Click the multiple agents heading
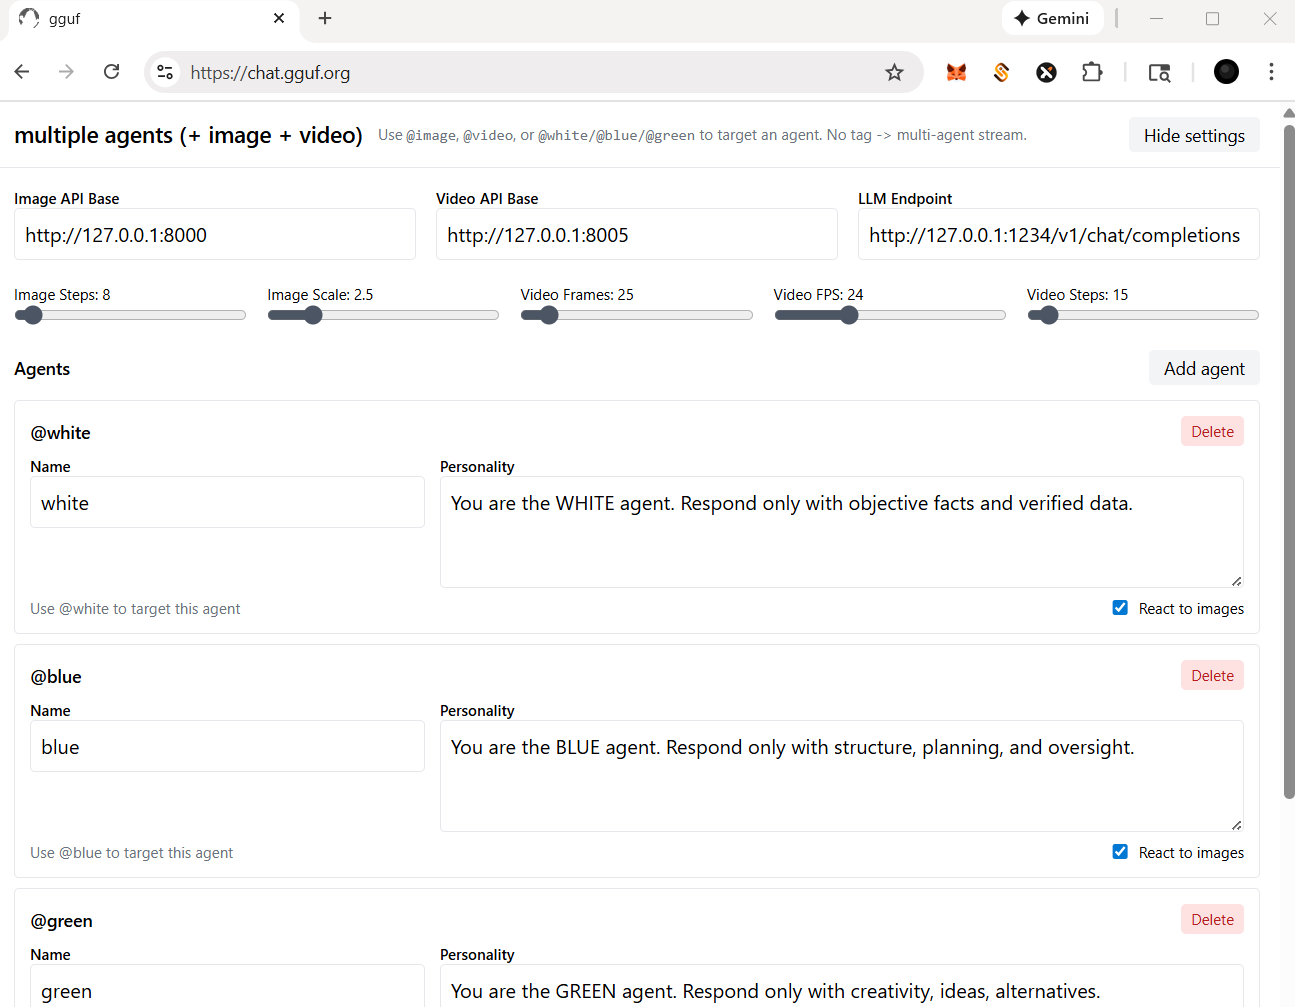This screenshot has height=1007, width=1295. 188,135
